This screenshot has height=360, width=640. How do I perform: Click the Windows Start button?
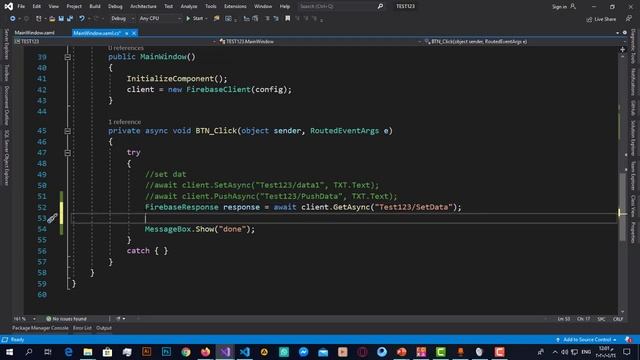coord(9,352)
